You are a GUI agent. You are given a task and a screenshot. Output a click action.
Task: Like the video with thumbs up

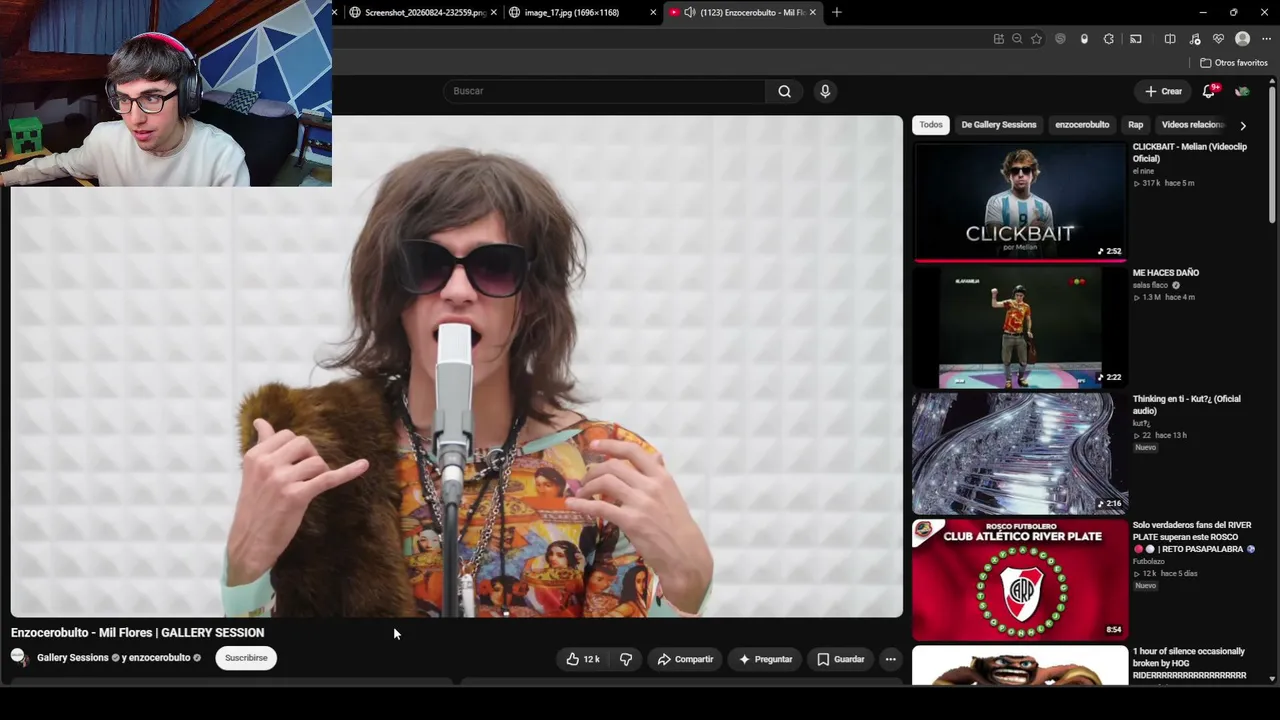click(583, 659)
